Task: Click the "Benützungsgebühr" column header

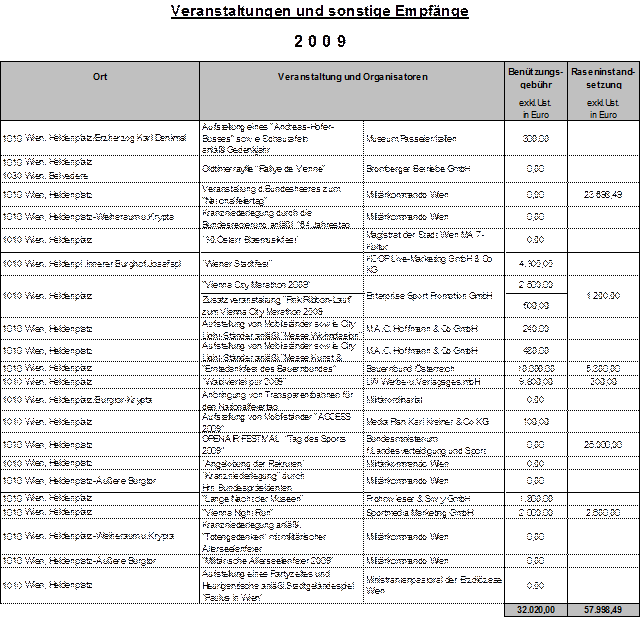Action: [x=535, y=78]
